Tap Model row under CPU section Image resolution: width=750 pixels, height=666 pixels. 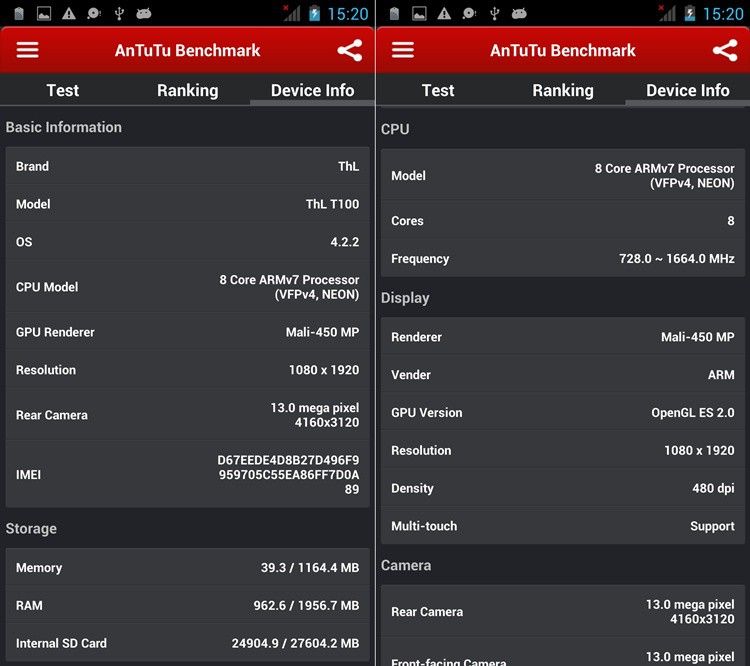point(563,176)
